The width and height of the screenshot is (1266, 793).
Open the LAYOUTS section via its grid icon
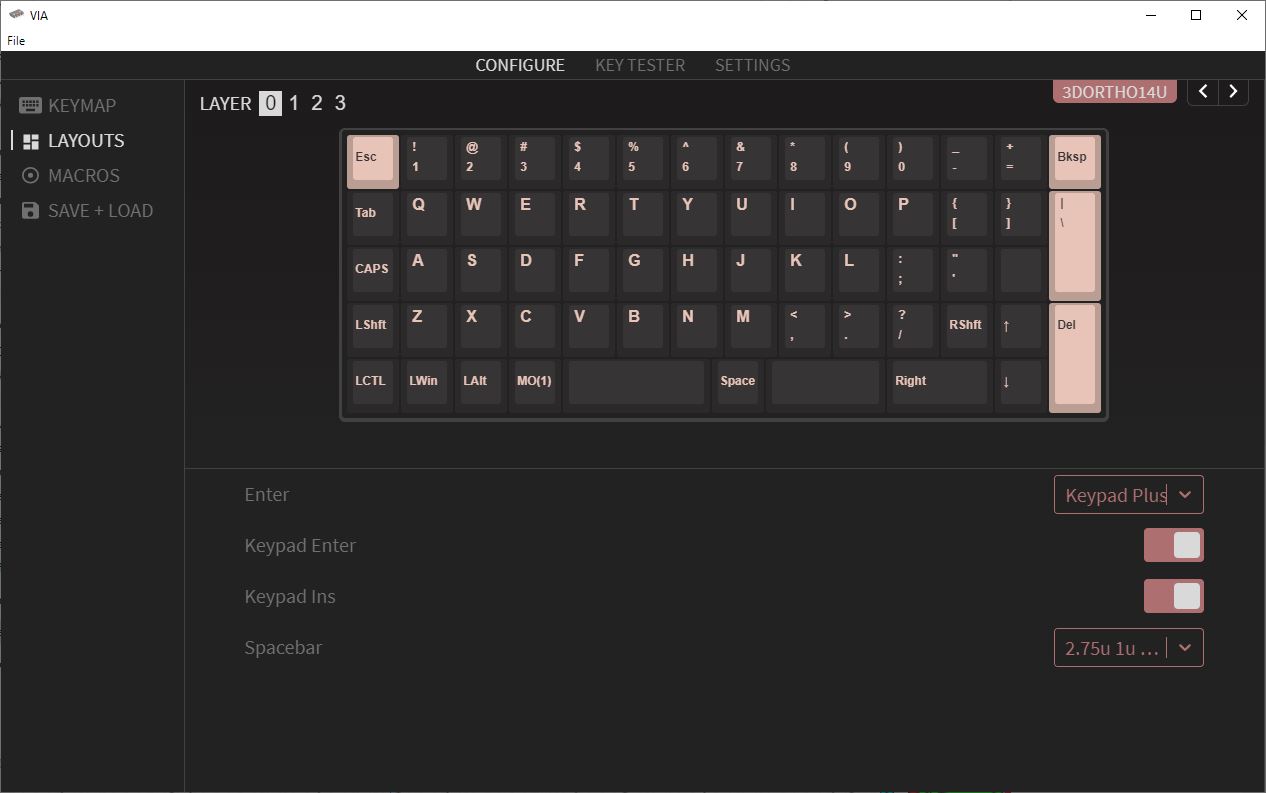pos(30,140)
